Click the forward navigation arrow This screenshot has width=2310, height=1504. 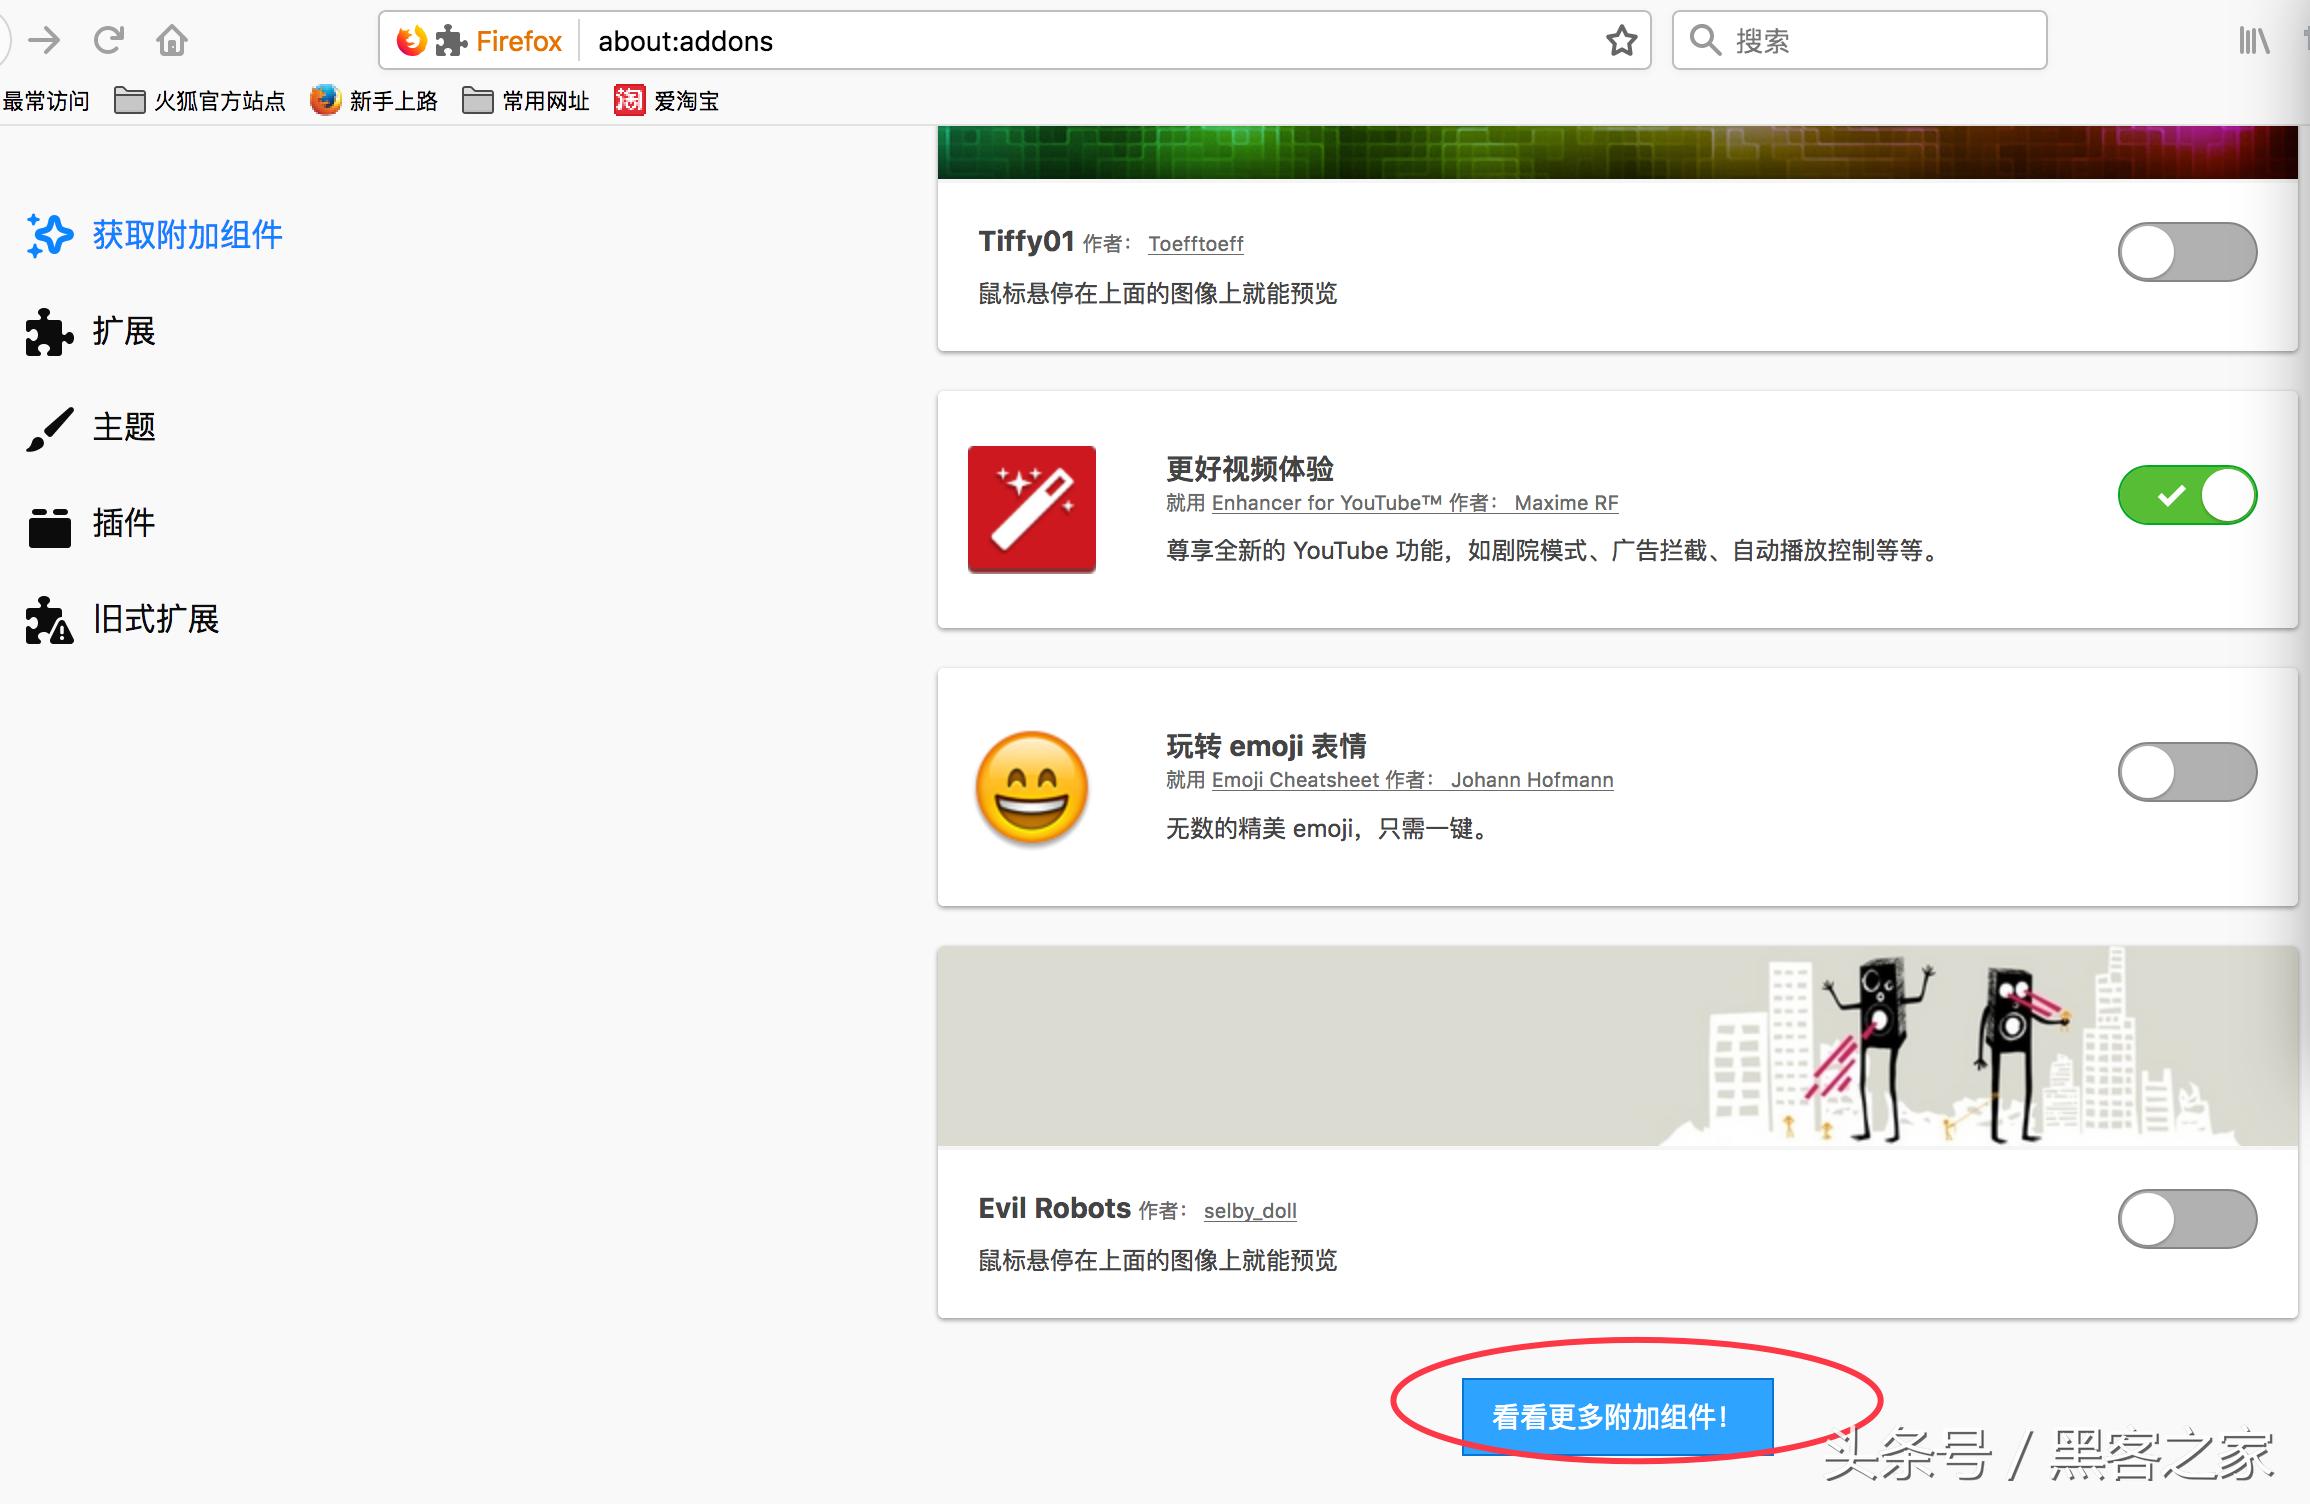click(44, 40)
